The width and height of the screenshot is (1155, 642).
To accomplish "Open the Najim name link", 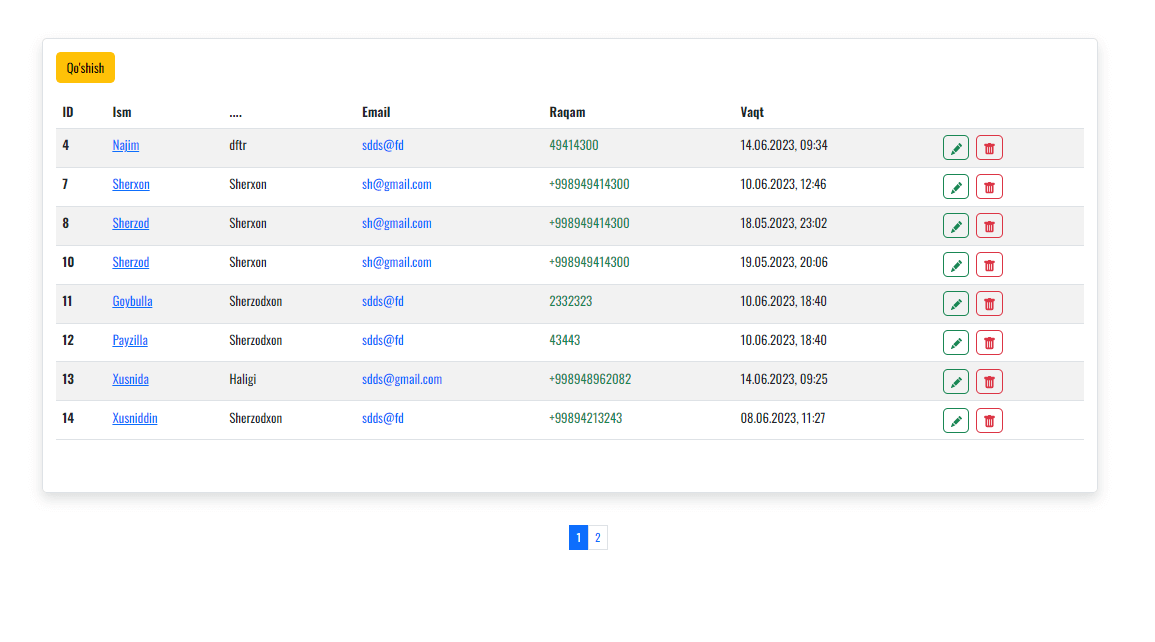I will point(126,146).
